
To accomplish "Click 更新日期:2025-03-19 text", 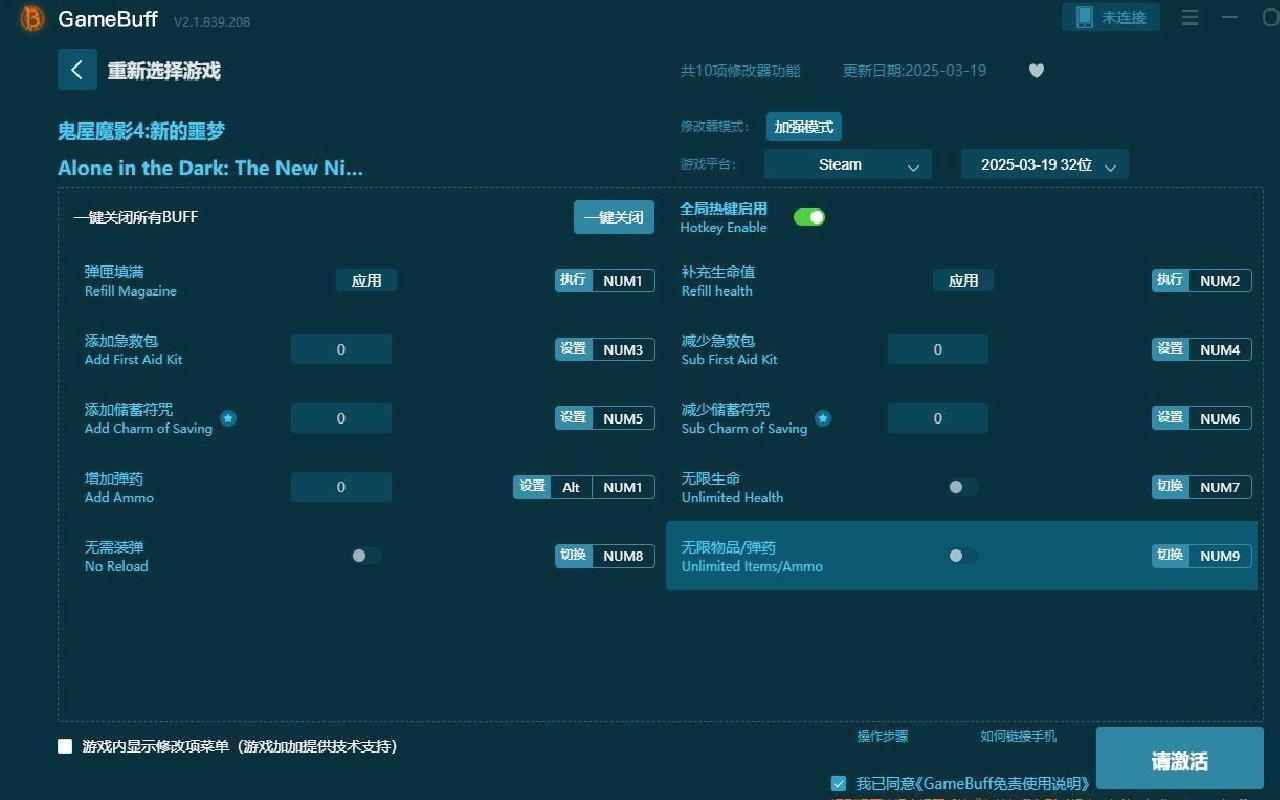I will coord(914,70).
